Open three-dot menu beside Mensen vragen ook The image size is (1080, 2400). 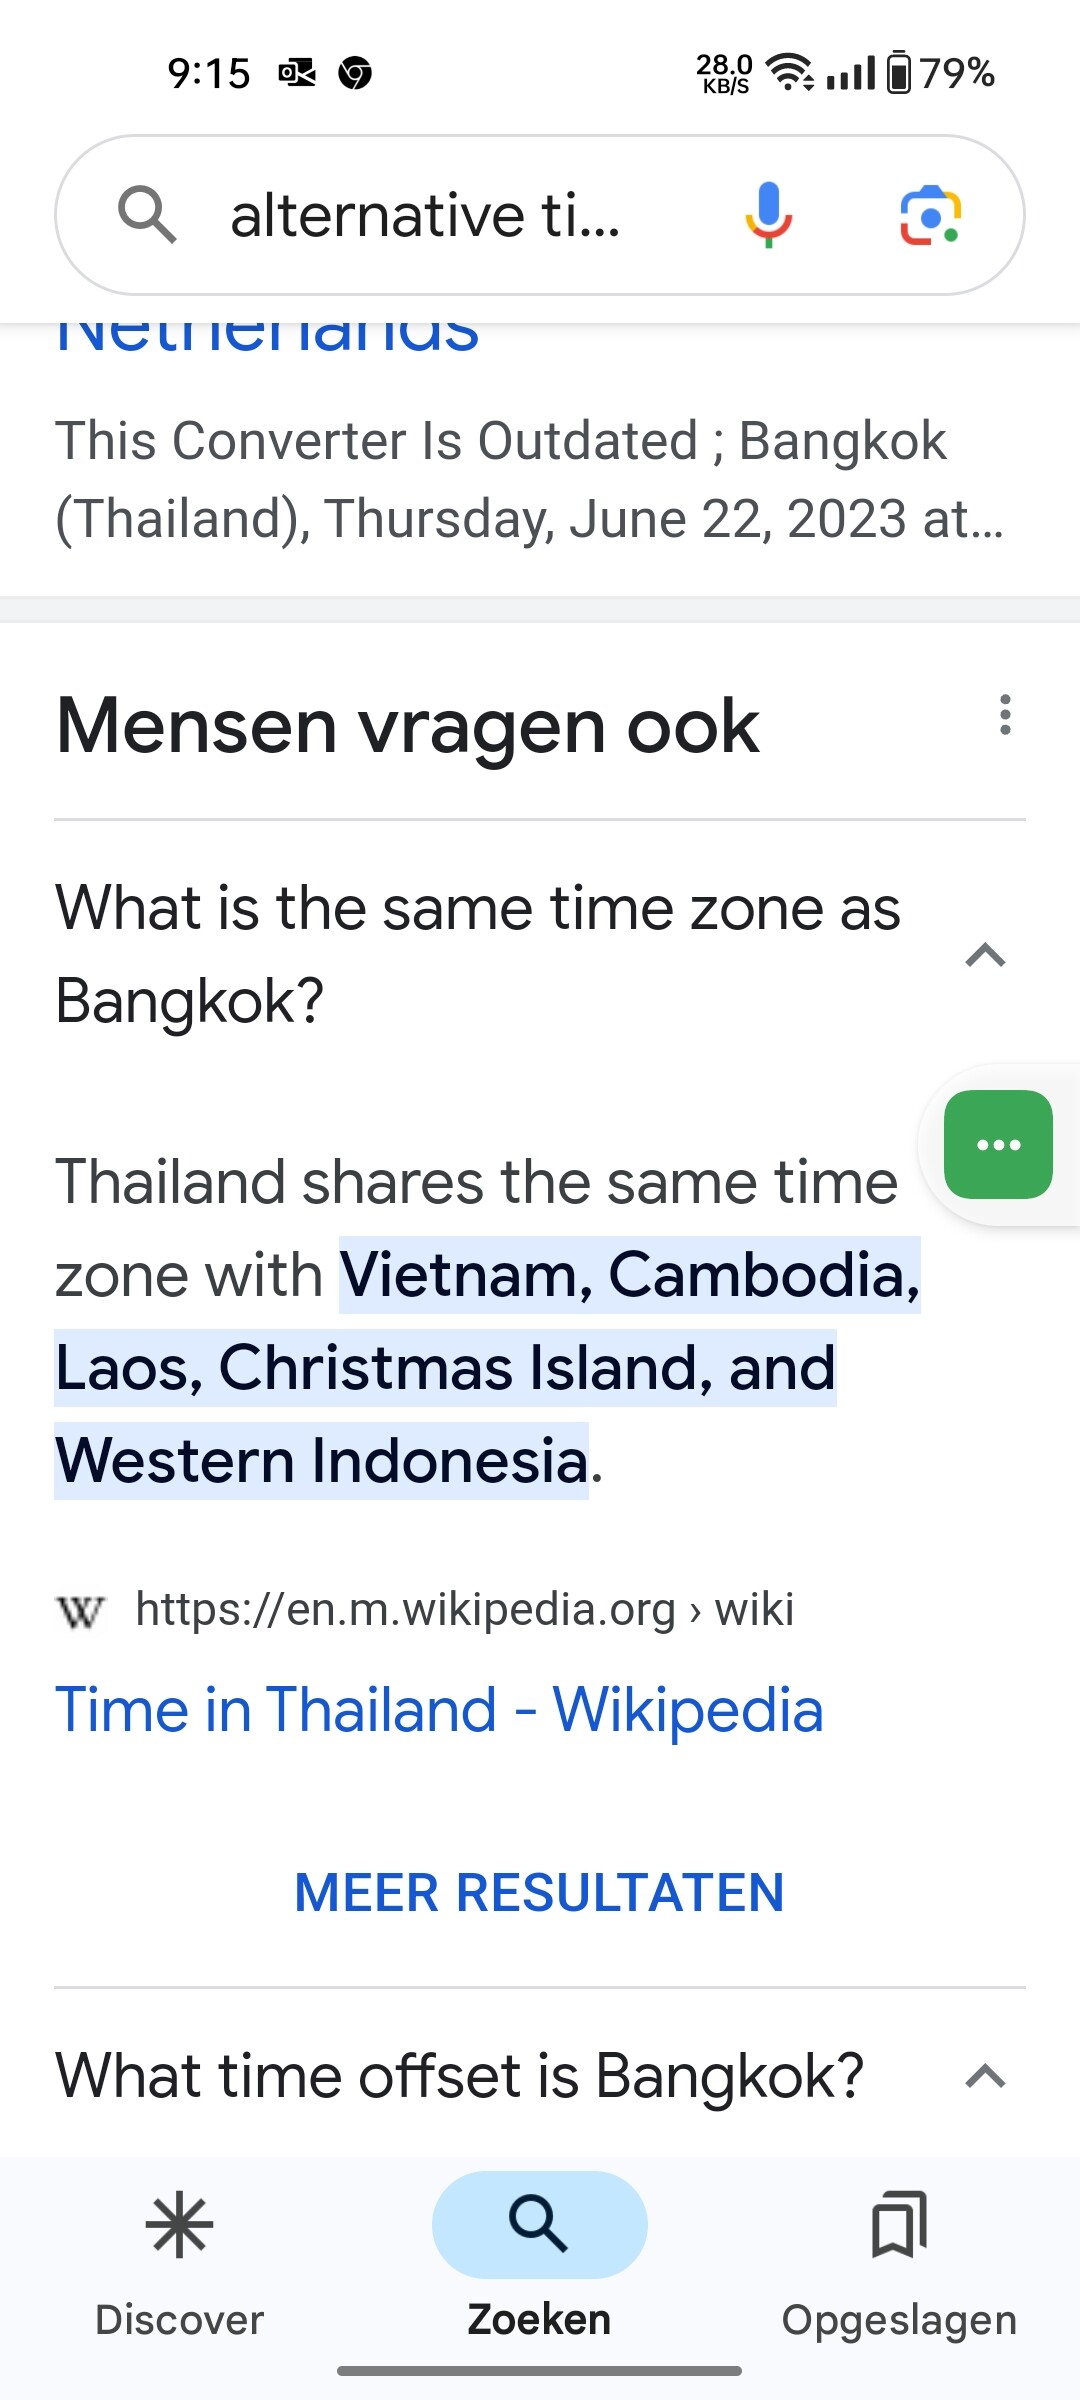tap(1005, 715)
